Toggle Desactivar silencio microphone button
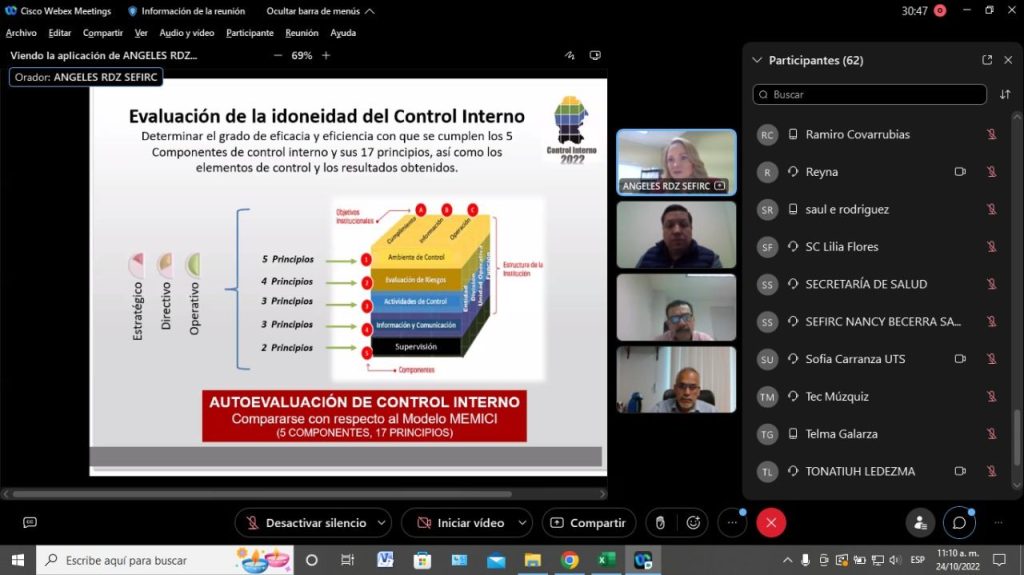Image resolution: width=1024 pixels, height=575 pixels. coord(306,522)
